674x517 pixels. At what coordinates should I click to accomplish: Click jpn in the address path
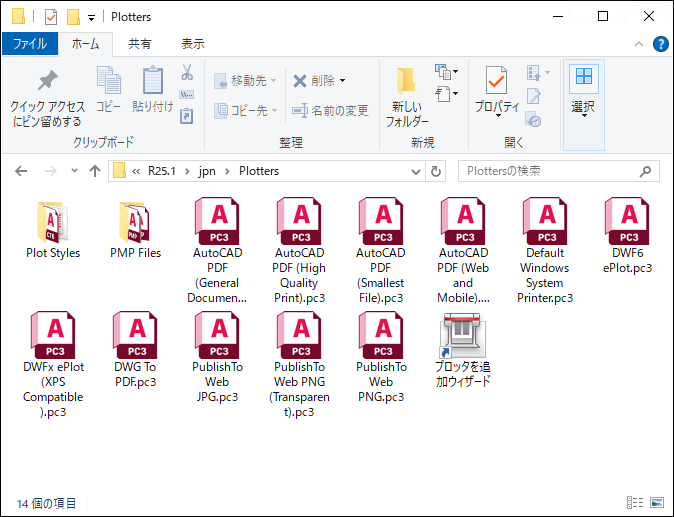[207, 171]
